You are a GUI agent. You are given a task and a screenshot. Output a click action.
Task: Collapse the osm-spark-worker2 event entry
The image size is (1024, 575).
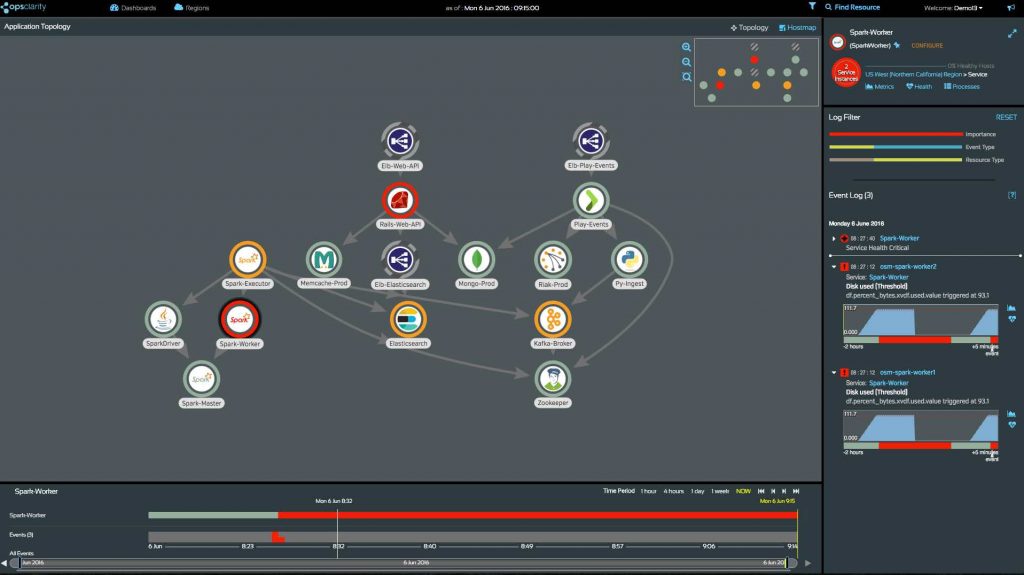(x=834, y=267)
